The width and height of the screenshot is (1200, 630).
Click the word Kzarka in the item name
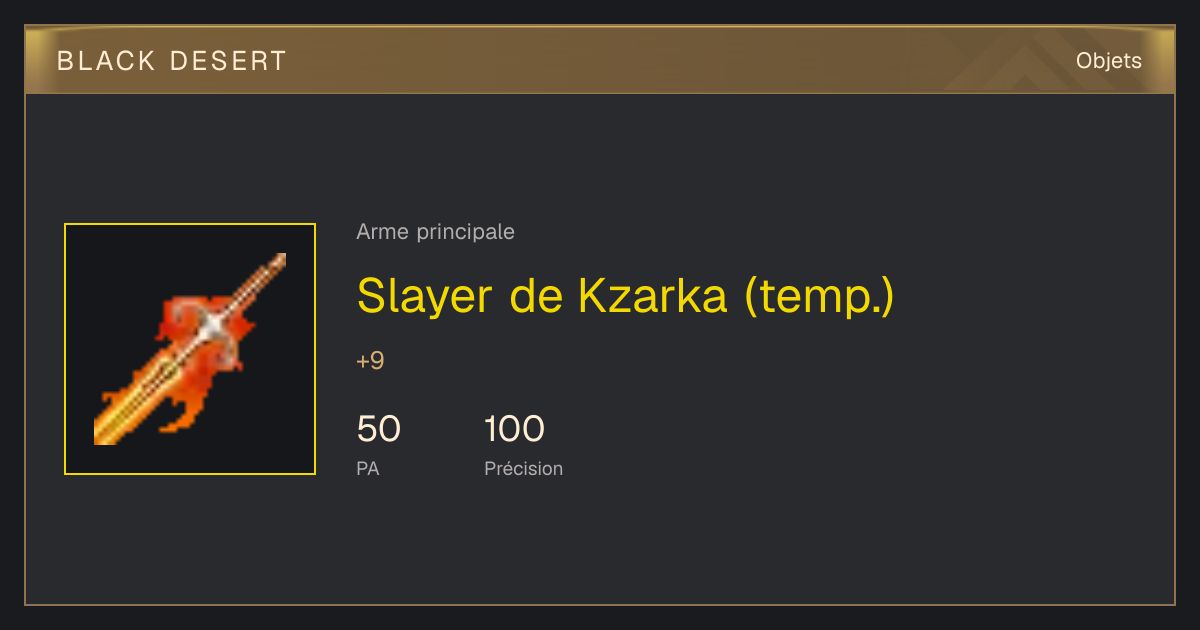[653, 295]
